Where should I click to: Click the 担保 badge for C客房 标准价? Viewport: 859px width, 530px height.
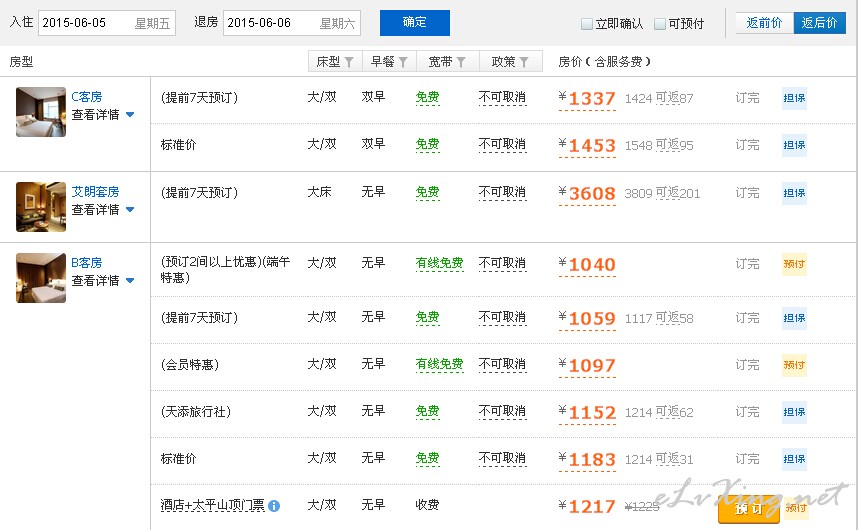(x=794, y=145)
